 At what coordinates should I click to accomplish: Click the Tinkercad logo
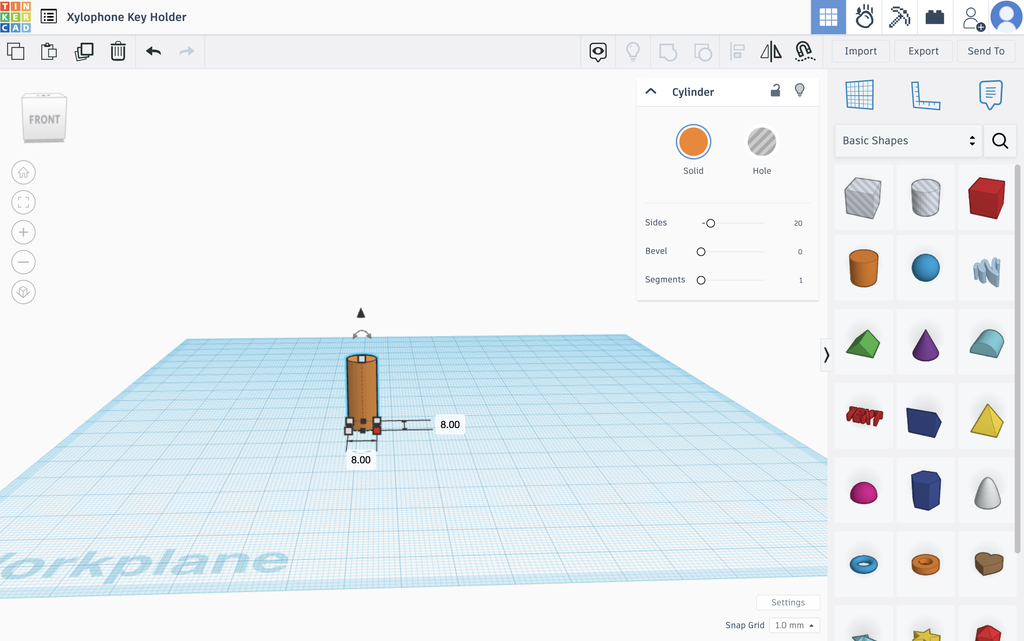click(16, 16)
